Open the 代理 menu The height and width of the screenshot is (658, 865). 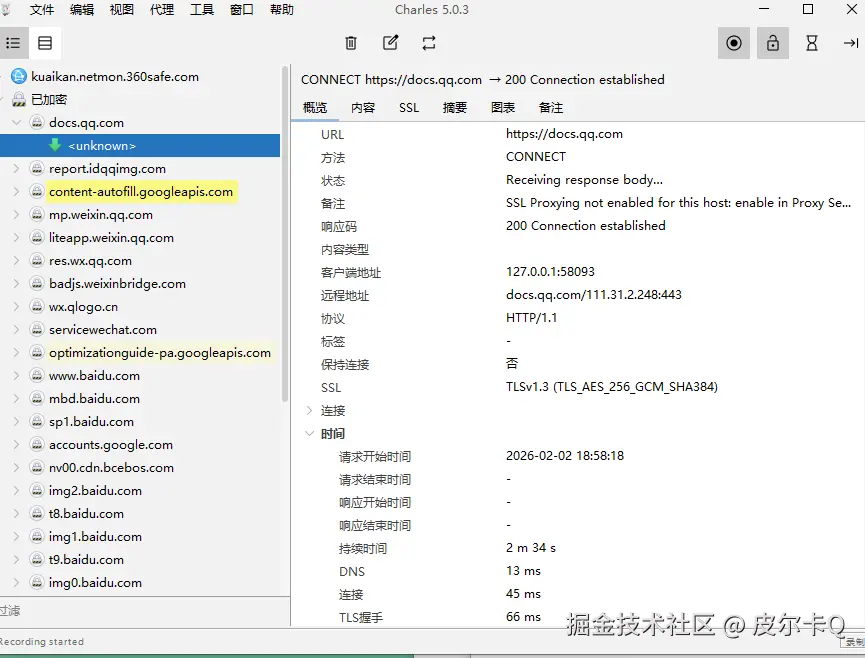coord(162,9)
